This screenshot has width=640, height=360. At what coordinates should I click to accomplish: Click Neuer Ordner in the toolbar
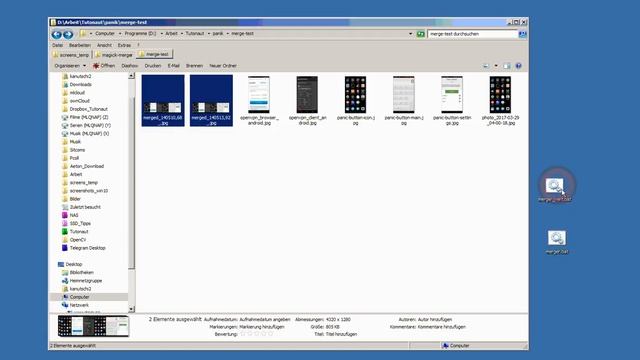[x=223, y=66]
